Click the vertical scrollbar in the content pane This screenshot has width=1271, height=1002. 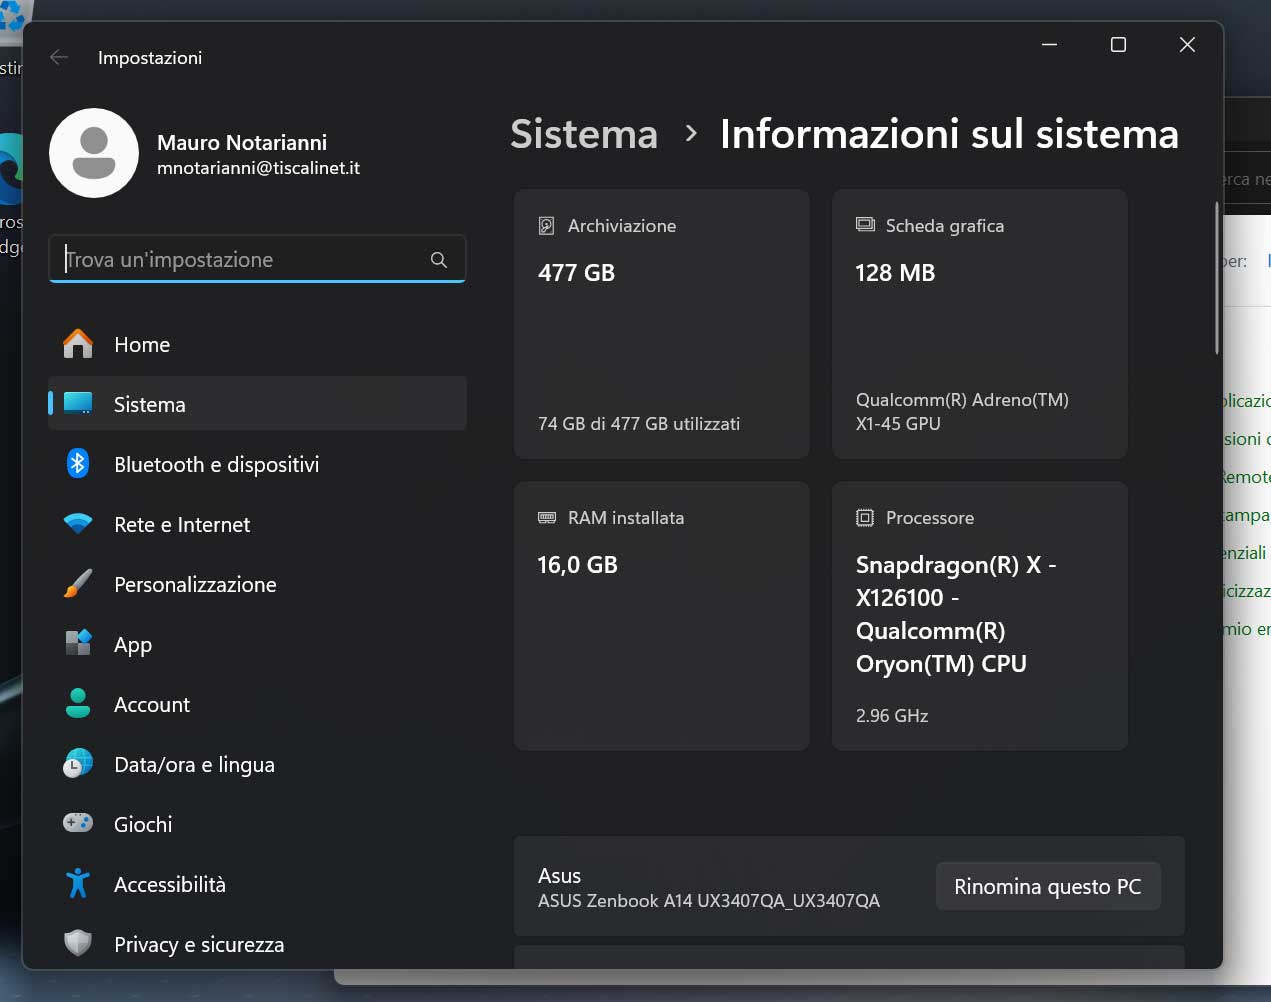pos(1216,279)
